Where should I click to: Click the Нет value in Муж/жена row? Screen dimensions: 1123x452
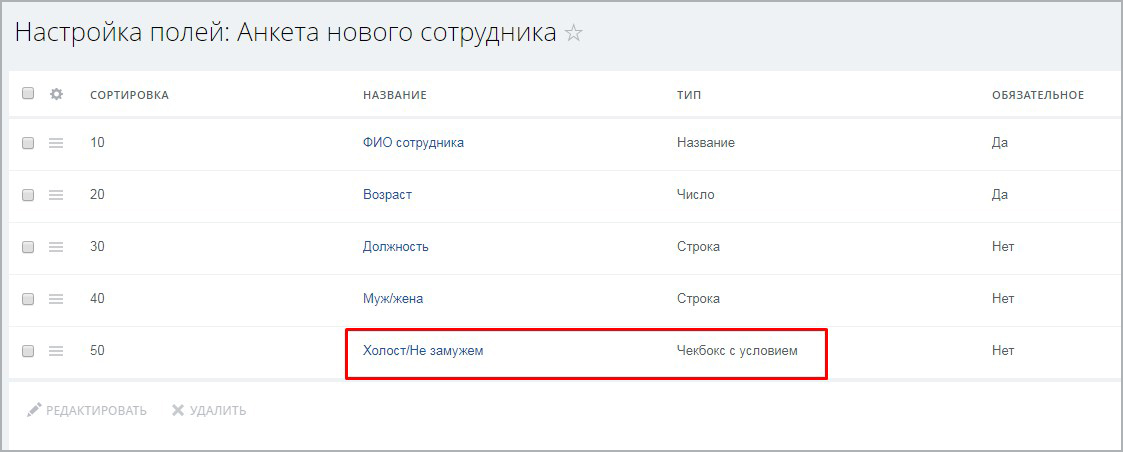[1003, 299]
